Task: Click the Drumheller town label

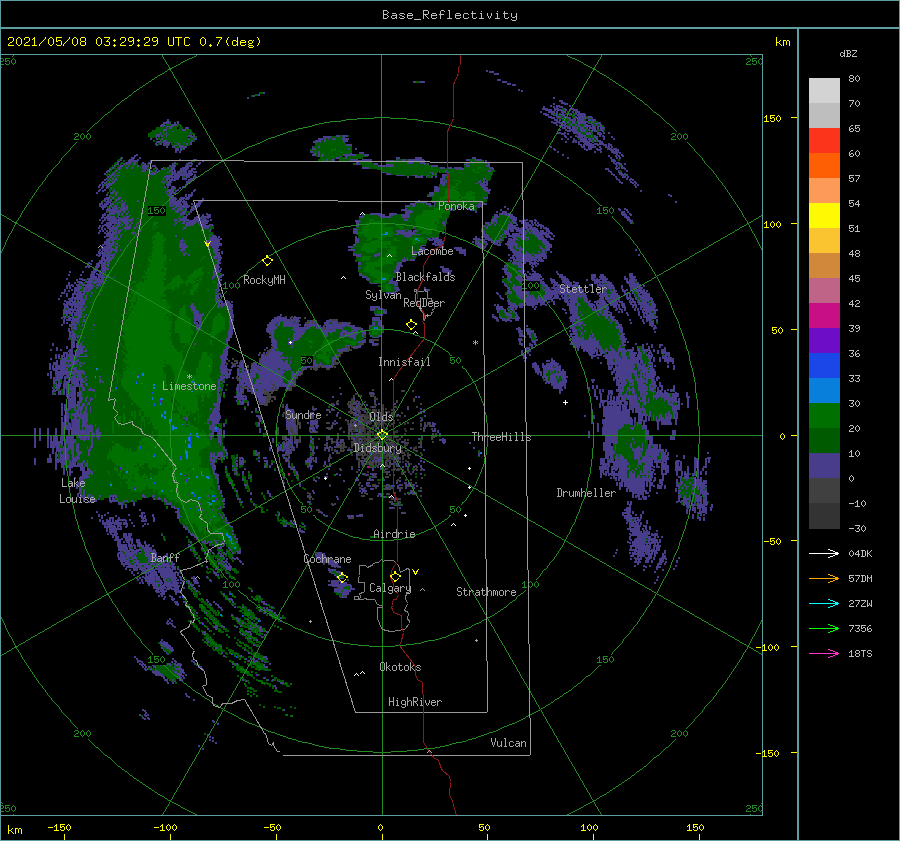Action: point(586,493)
